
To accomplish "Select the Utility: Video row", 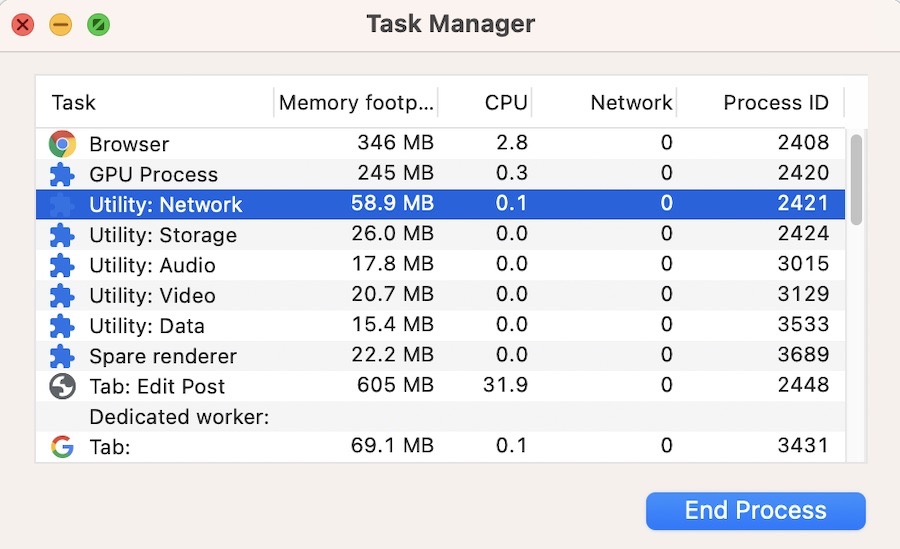I will tap(440, 296).
